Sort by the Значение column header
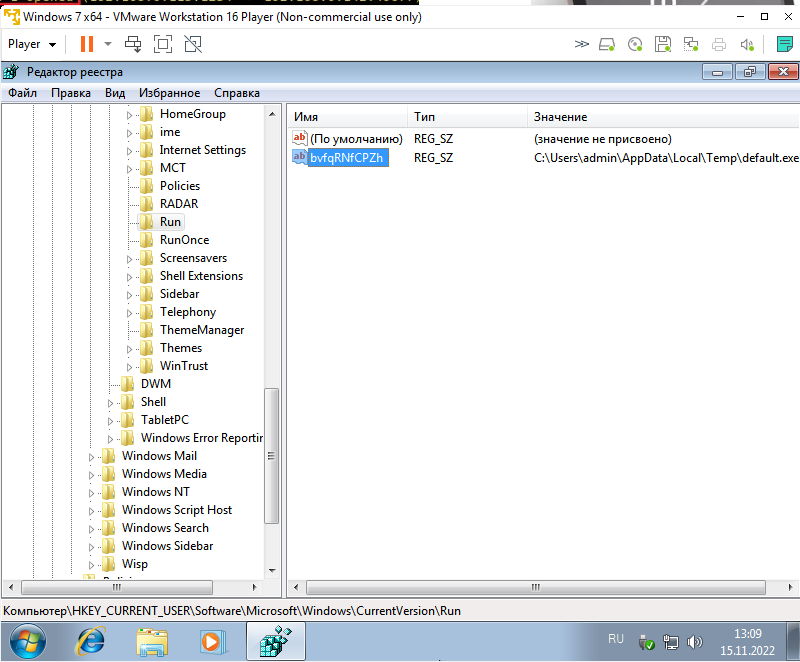The height and width of the screenshot is (662, 800). (663, 117)
